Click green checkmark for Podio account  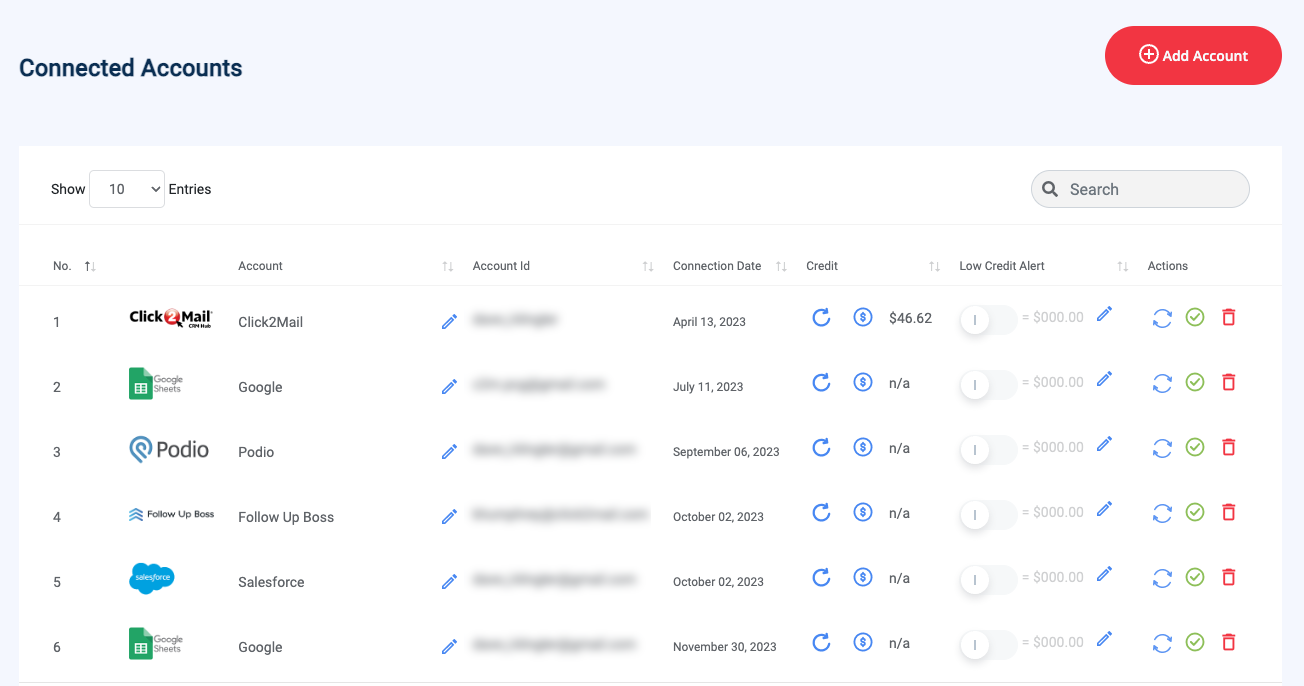tap(1195, 447)
